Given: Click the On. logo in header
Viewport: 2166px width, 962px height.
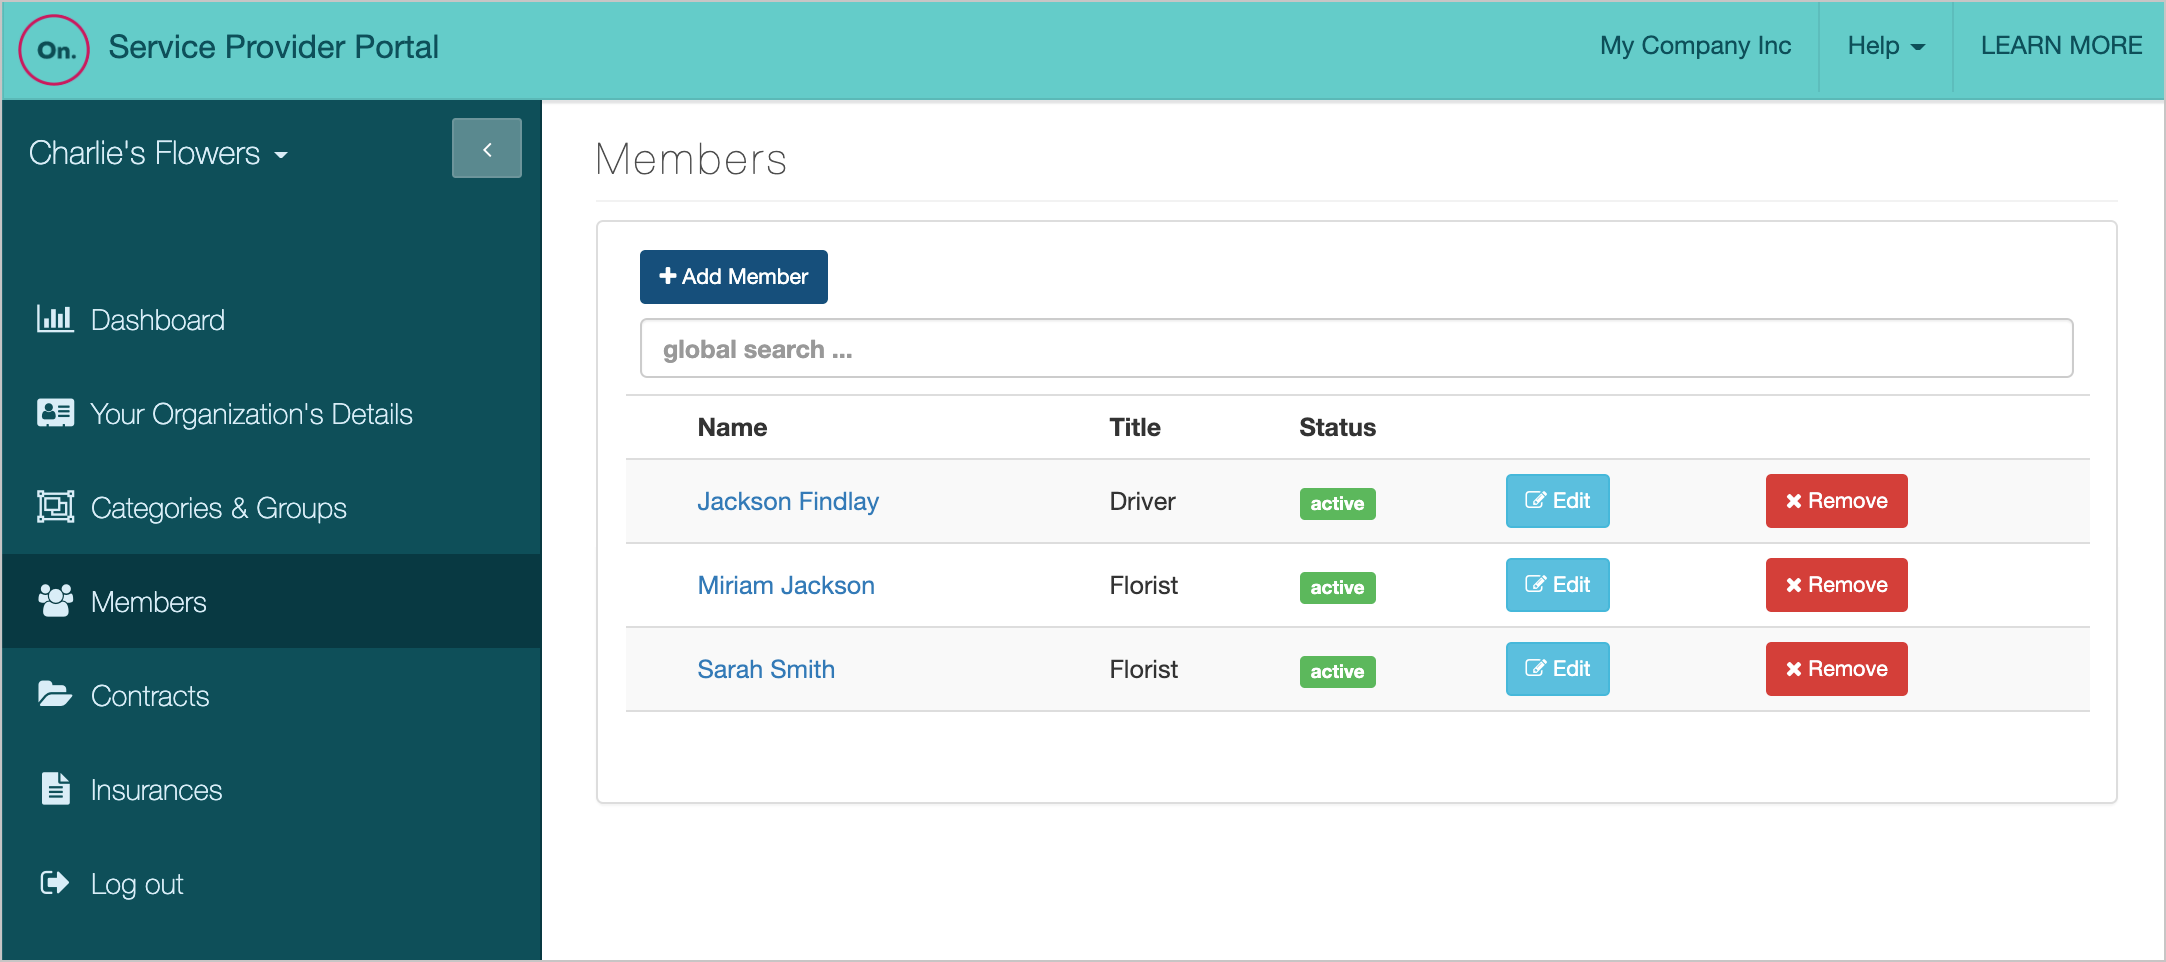Looking at the screenshot, I should (x=54, y=49).
